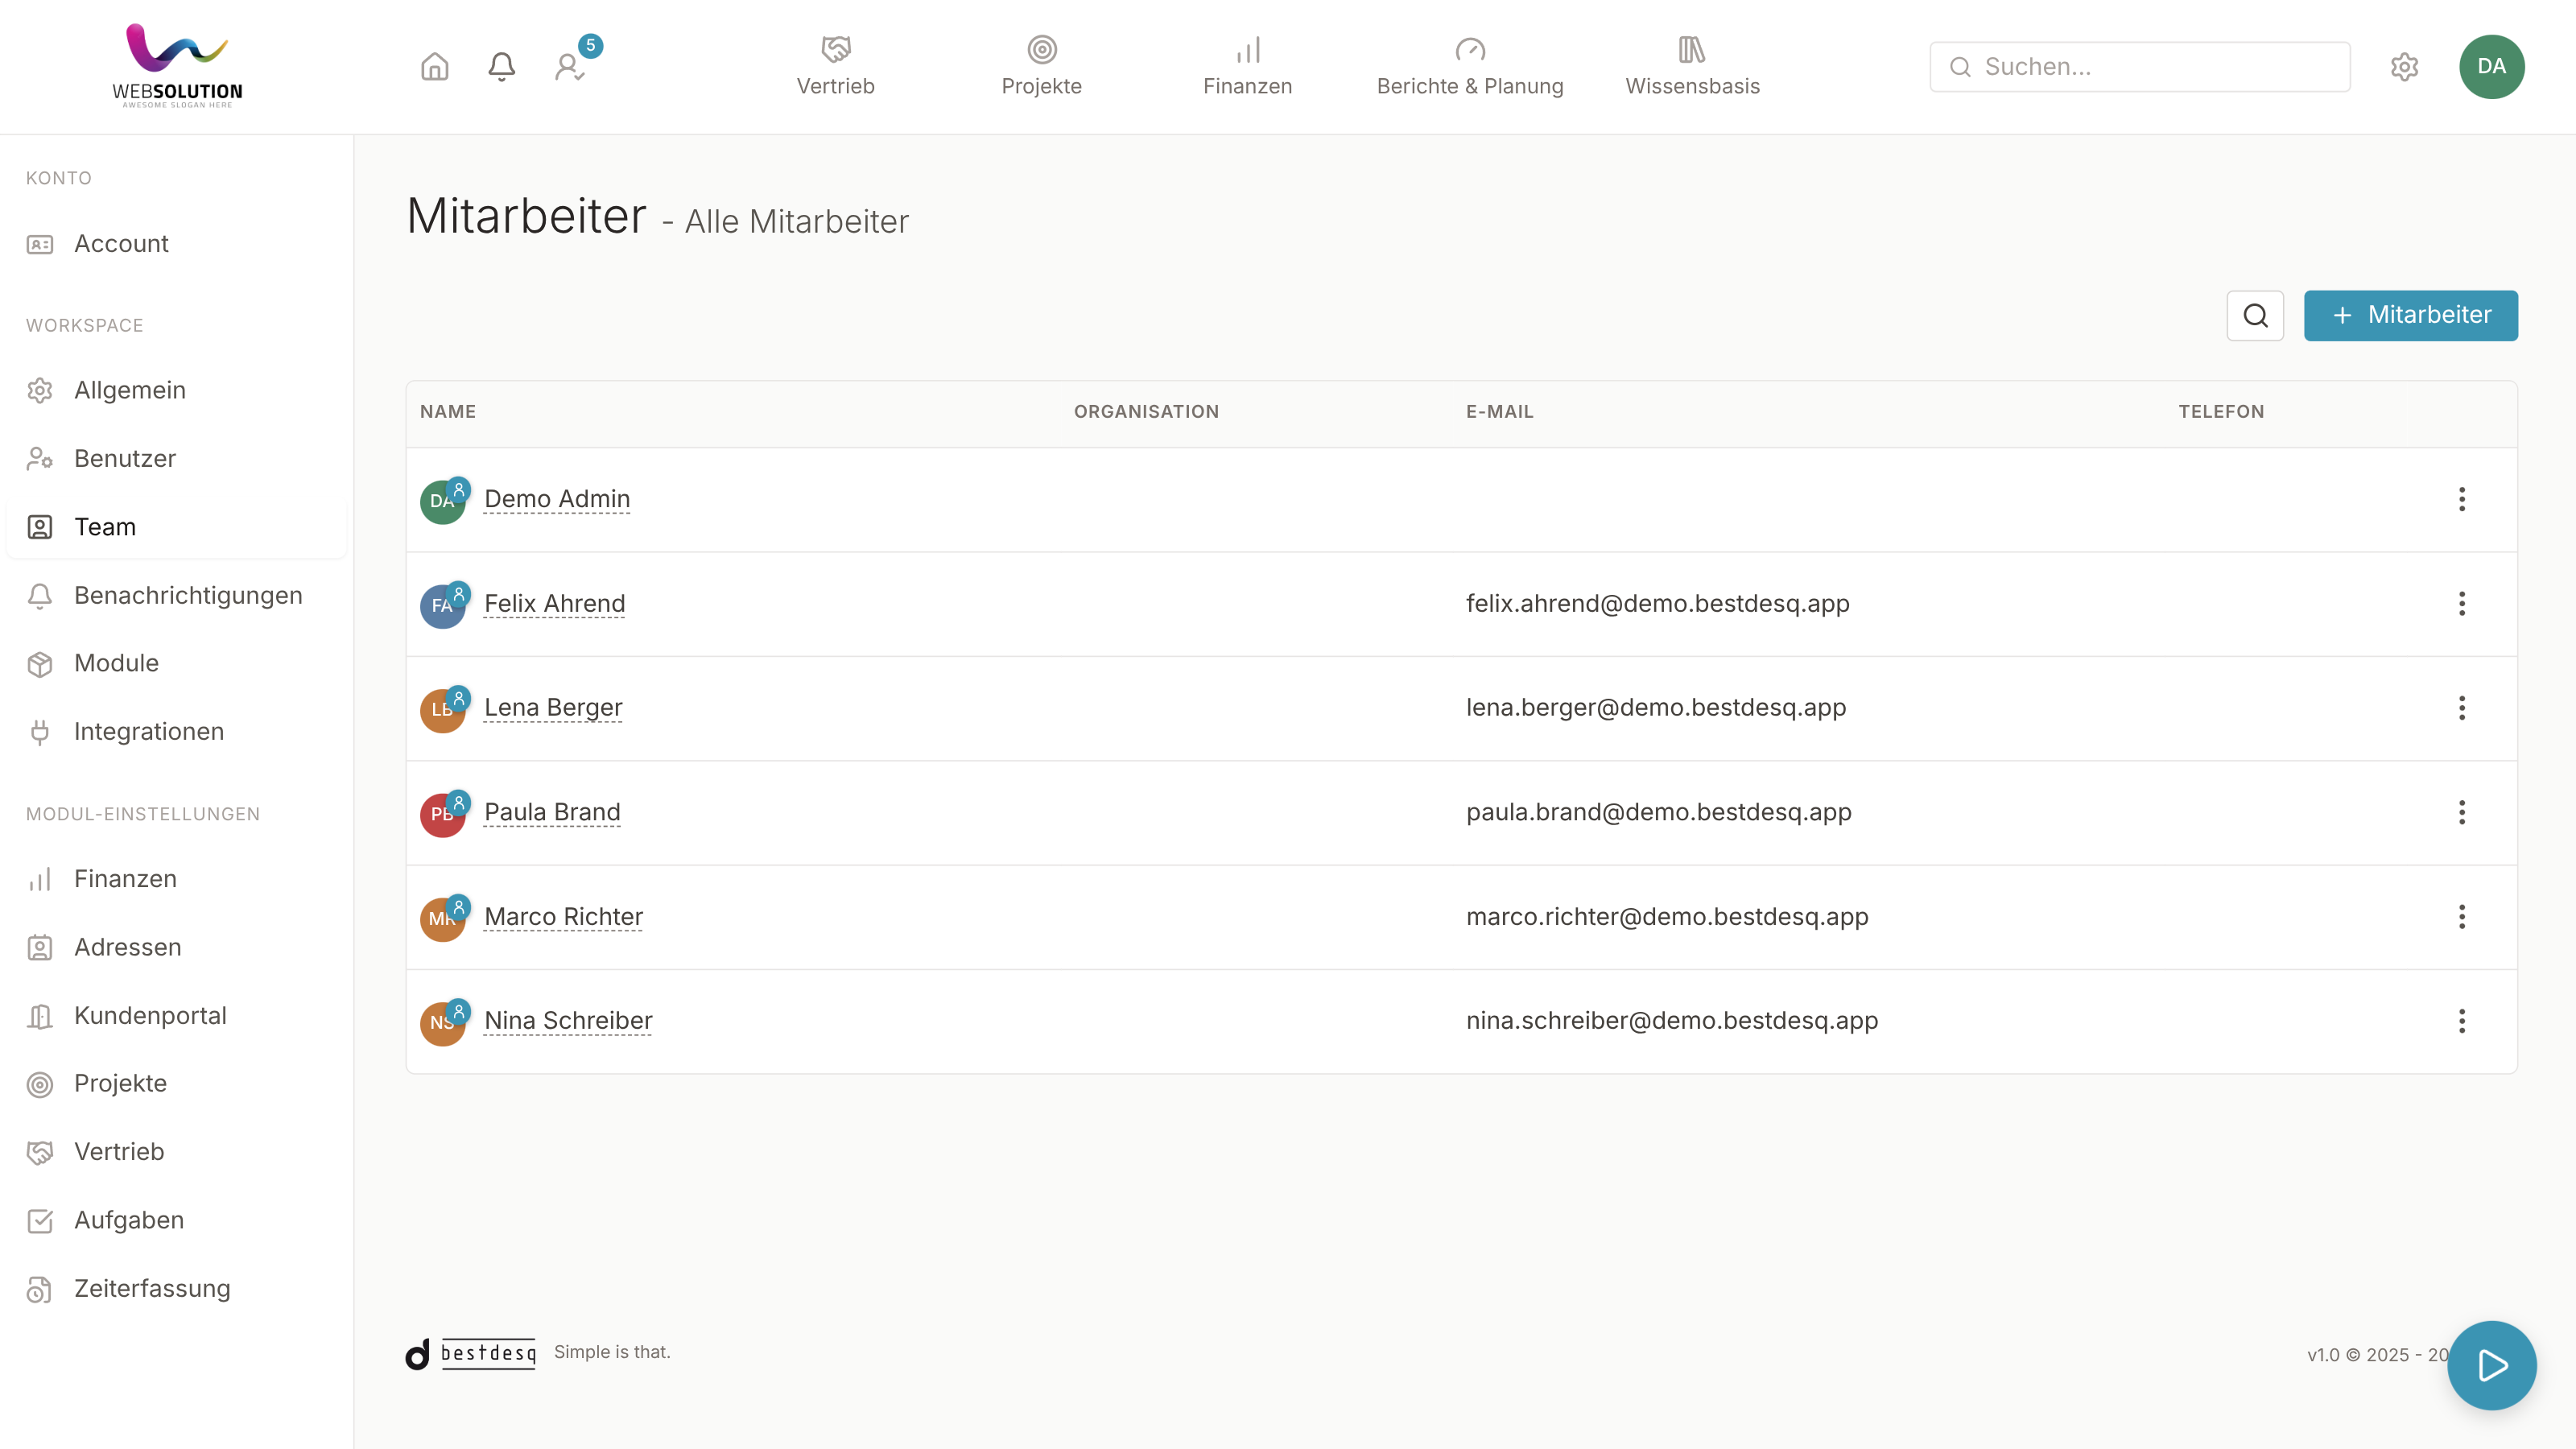Go to Finanzen in top navigation

coord(1247,67)
